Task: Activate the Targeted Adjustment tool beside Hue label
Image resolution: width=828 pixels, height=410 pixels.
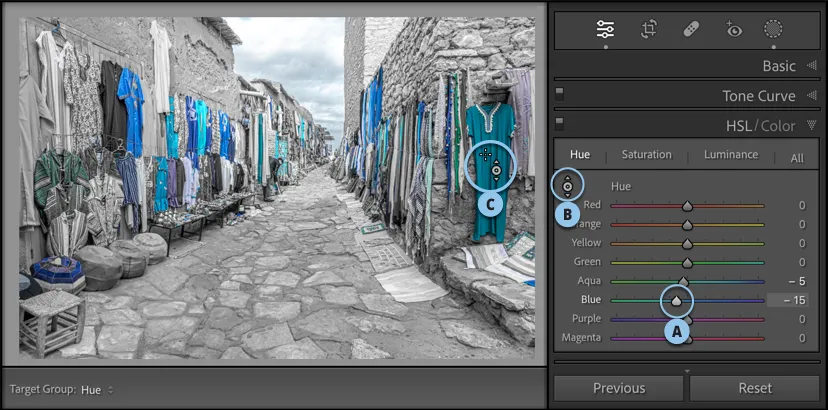Action: pyautogui.click(x=567, y=186)
